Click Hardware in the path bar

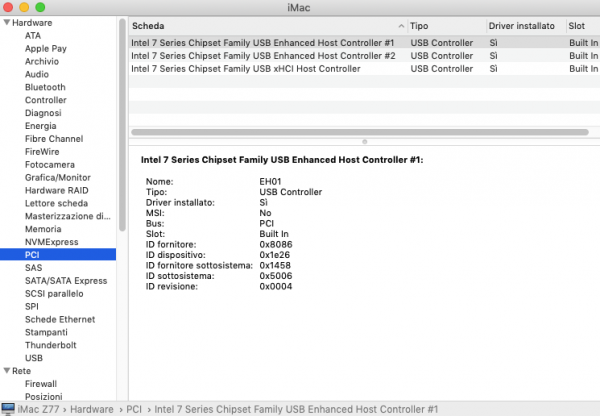[x=92, y=409]
